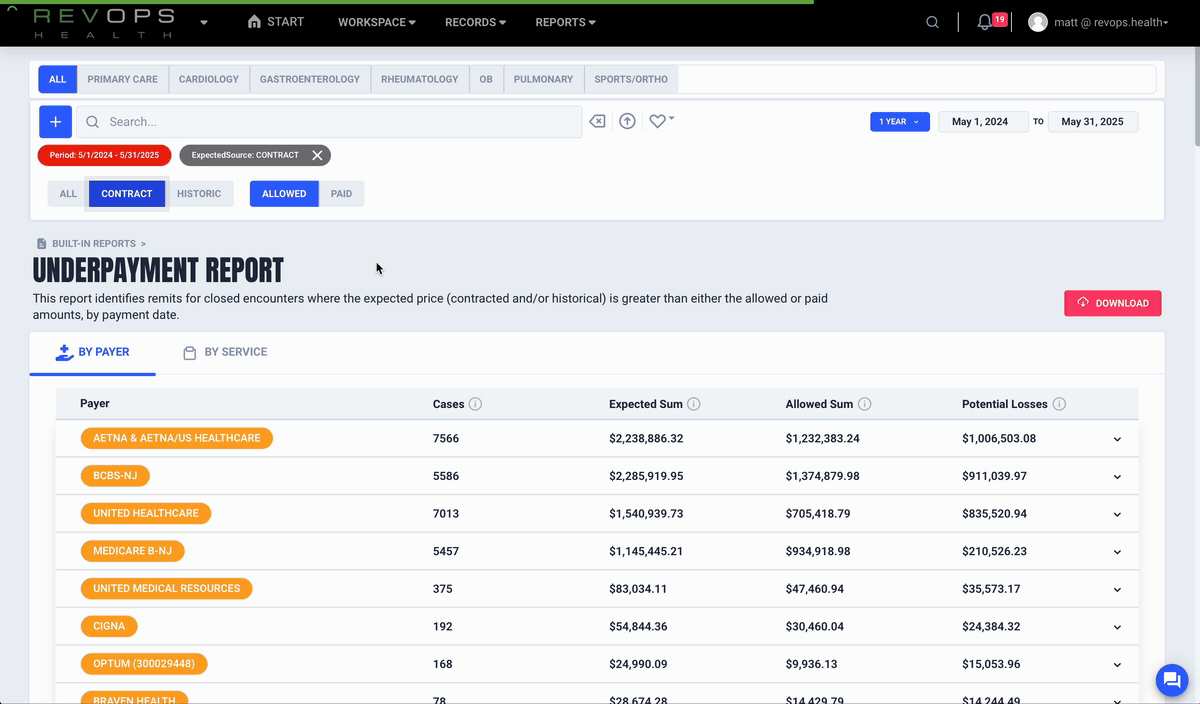
Task: Select the CARDIOLOGY tab
Action: point(209,79)
